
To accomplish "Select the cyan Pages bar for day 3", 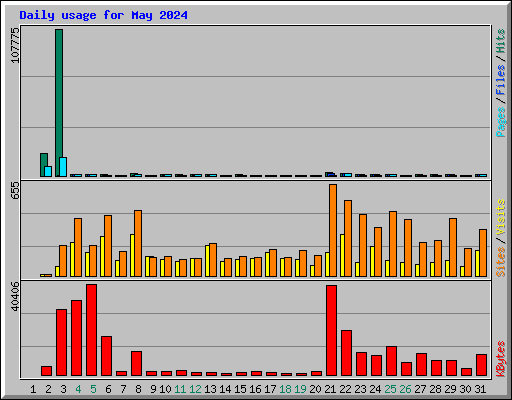I will click(63, 167).
